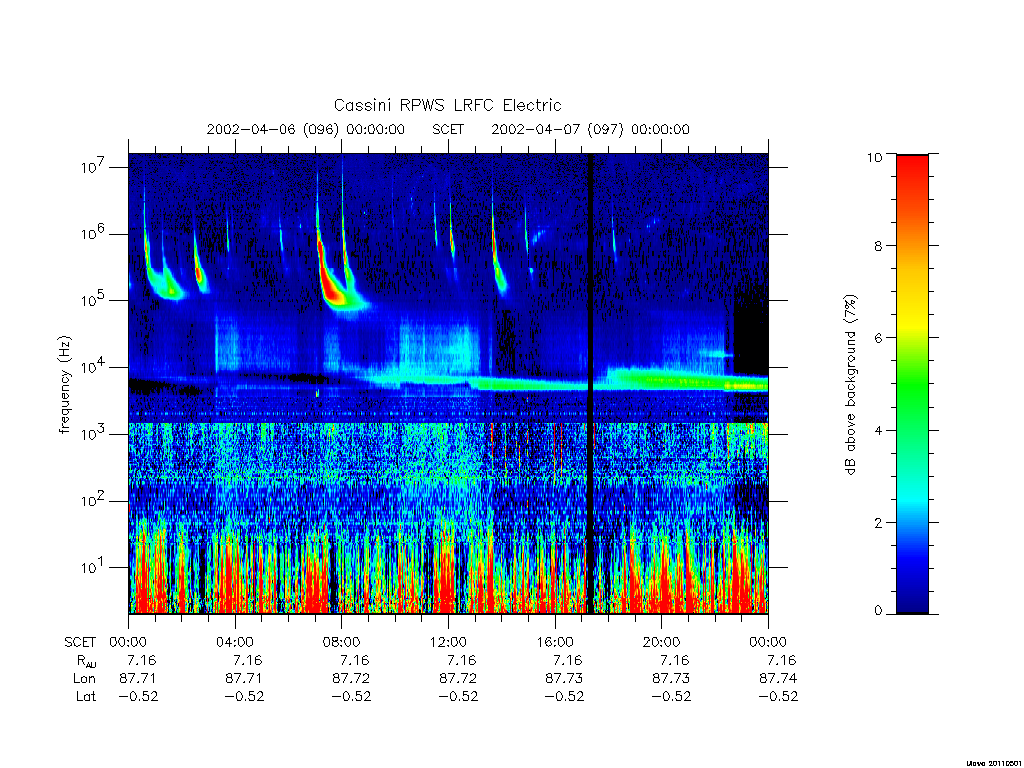Click the "R_AU" row label
Screen dimensions: 1024x768
pyautogui.click(x=86, y=661)
